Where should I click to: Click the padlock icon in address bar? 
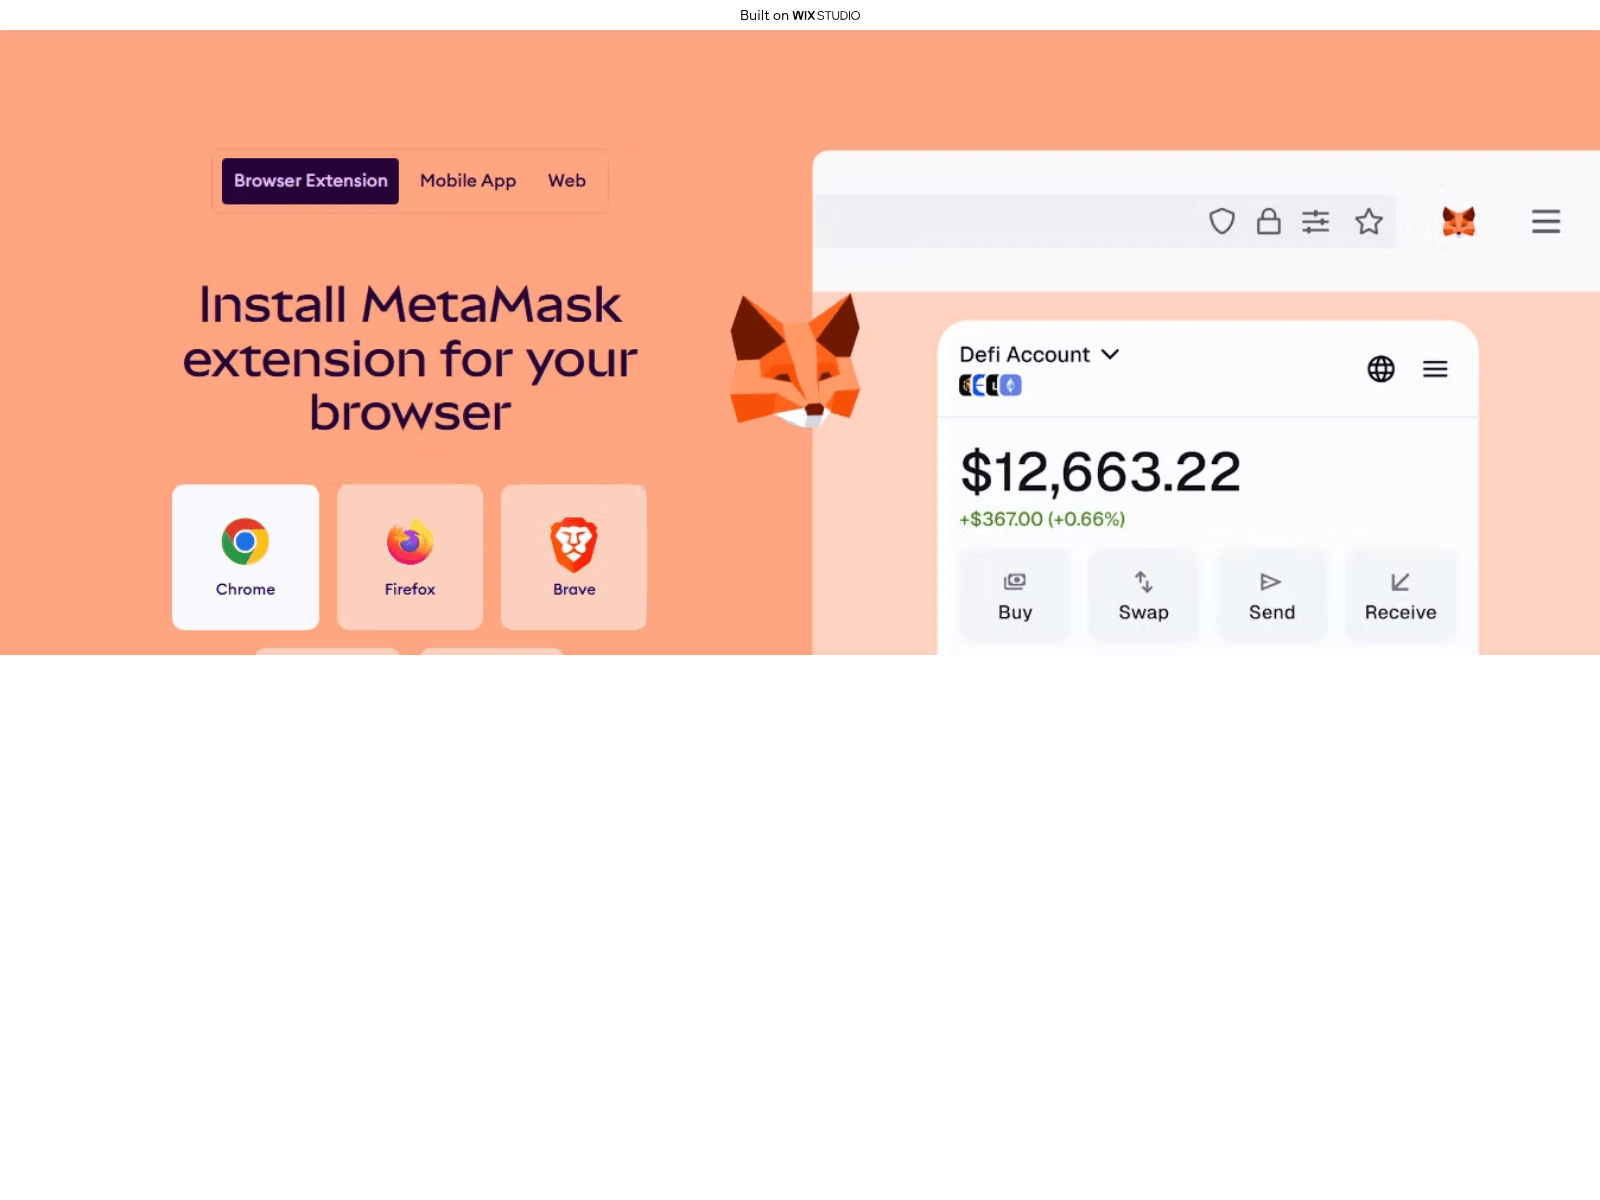point(1269,221)
